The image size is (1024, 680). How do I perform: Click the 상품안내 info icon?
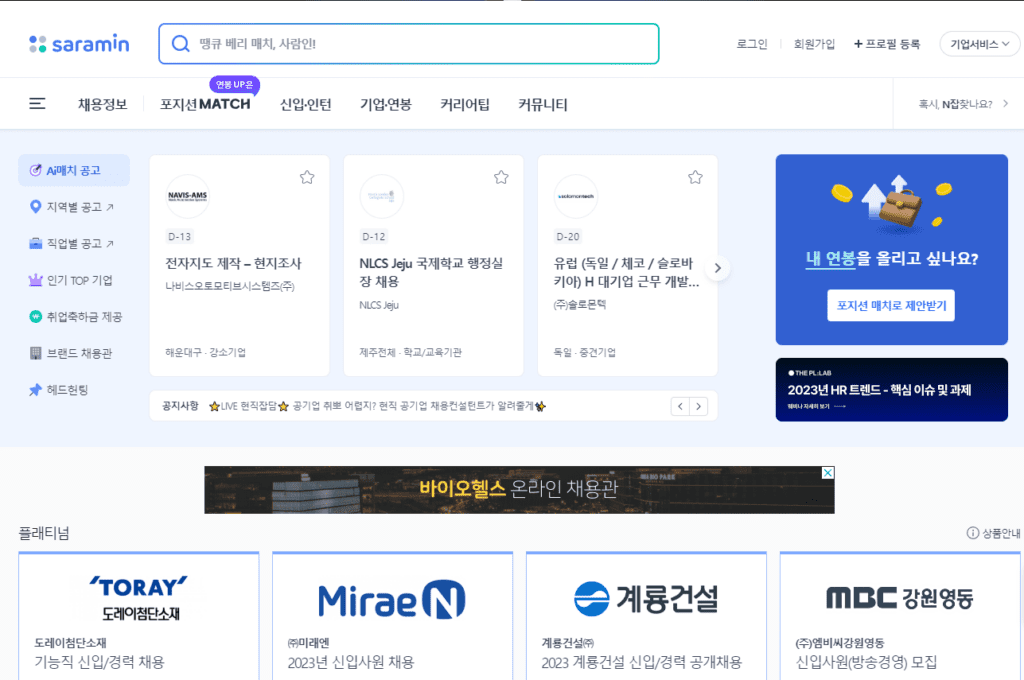972,533
